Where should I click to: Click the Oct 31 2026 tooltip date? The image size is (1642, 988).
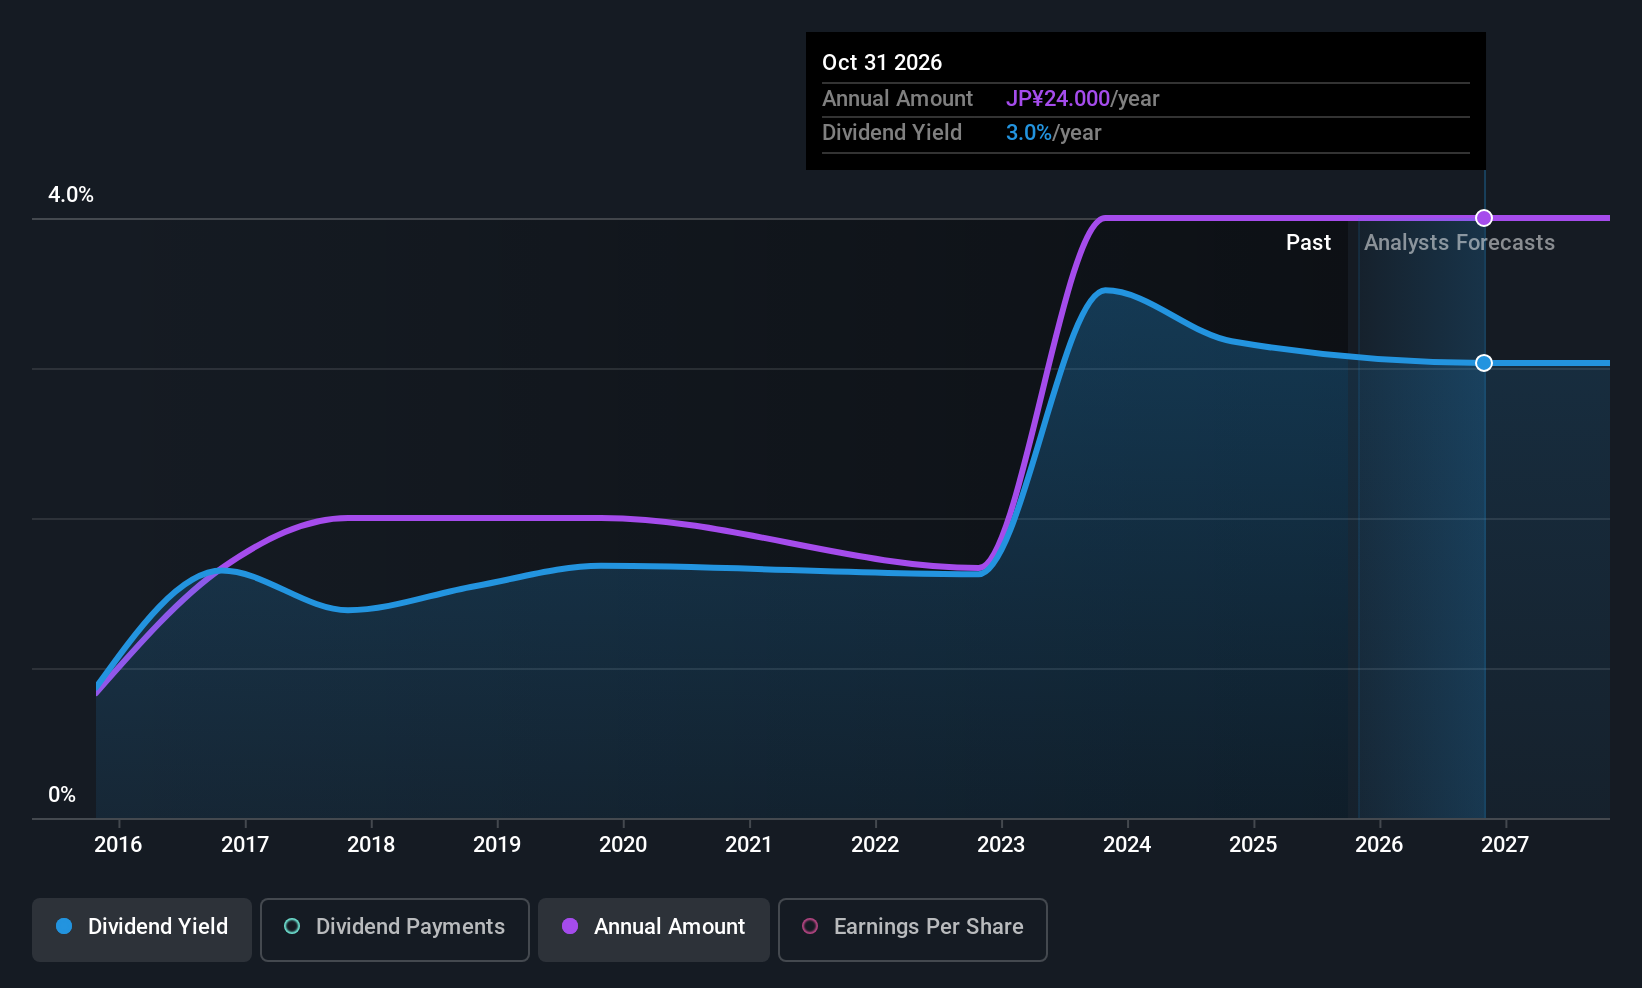(882, 63)
